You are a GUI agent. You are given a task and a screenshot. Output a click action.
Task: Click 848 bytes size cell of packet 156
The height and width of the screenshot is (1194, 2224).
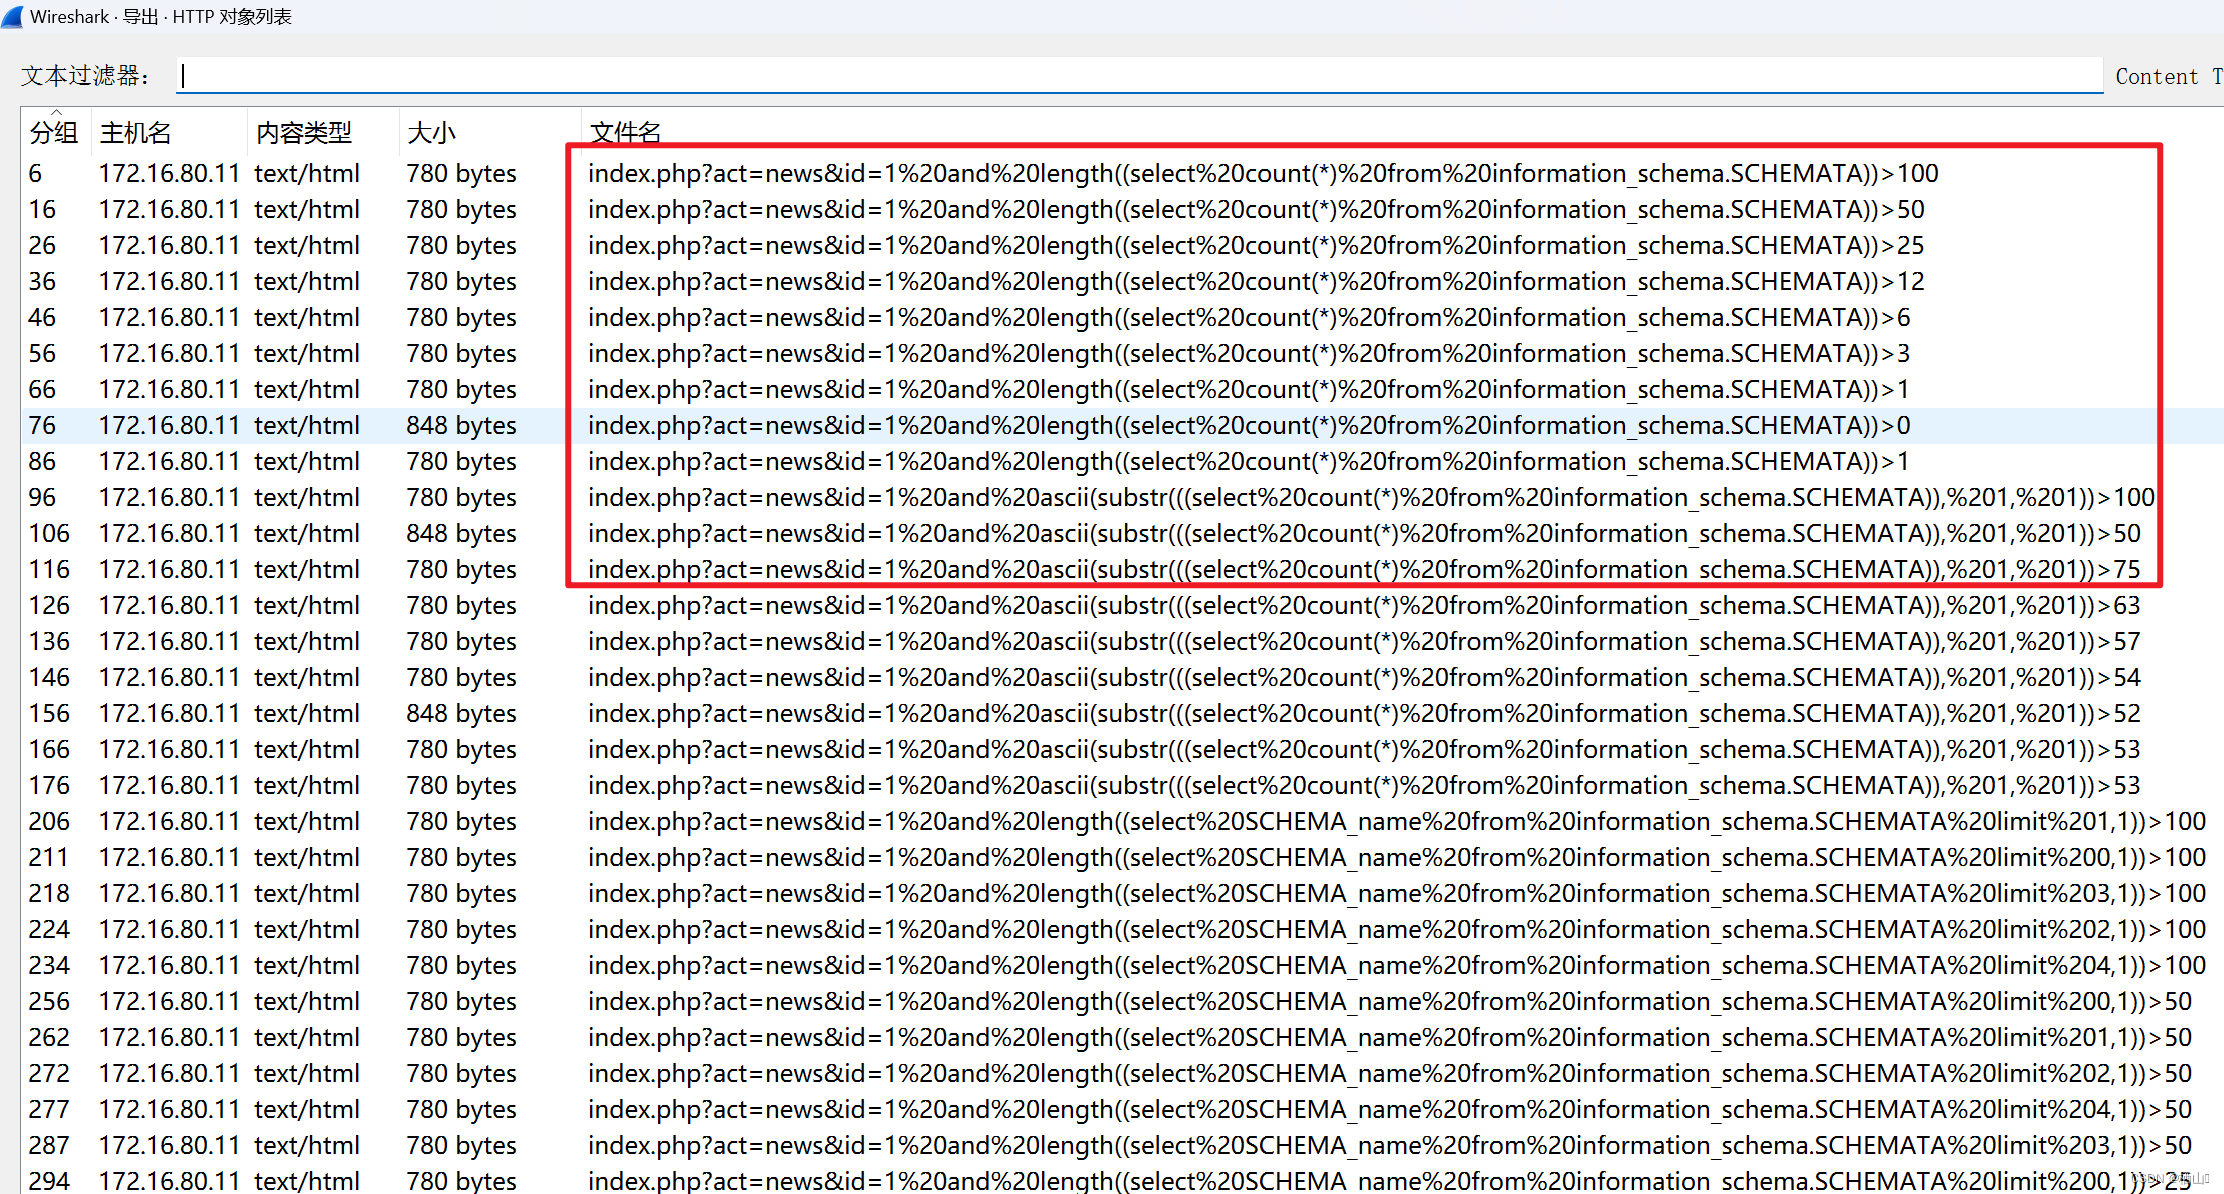461,713
